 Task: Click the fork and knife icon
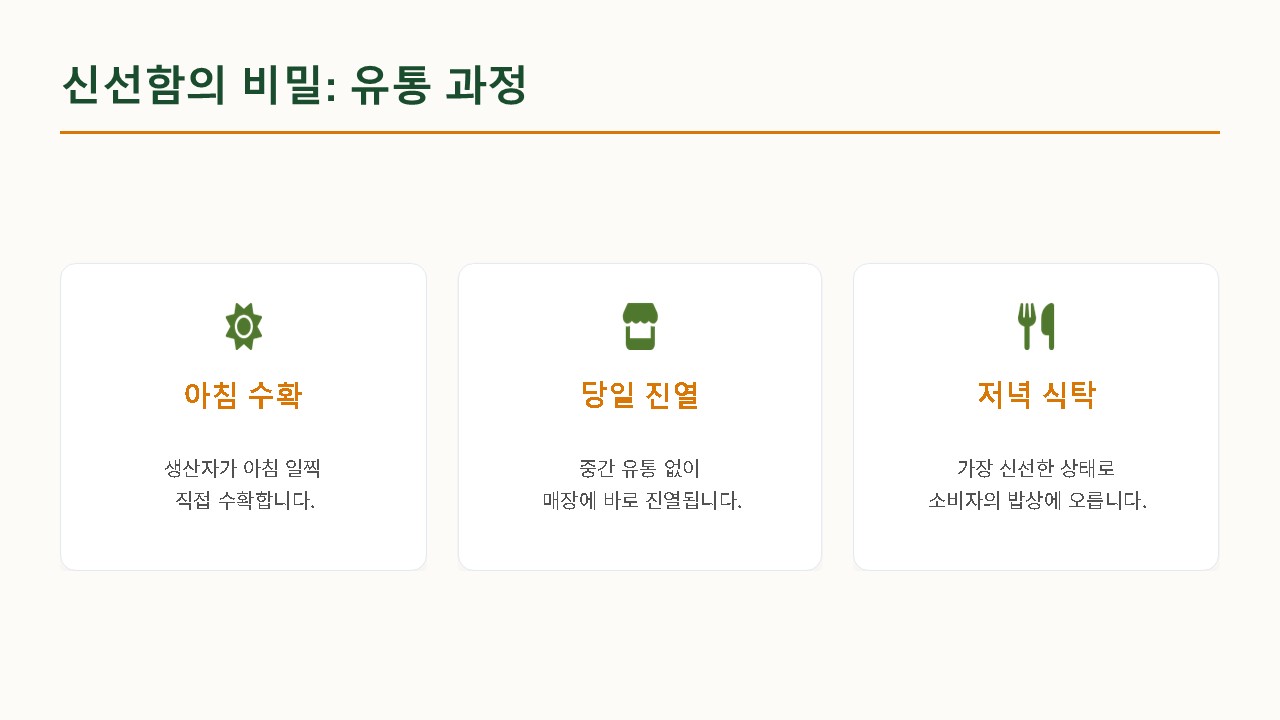(x=1036, y=326)
